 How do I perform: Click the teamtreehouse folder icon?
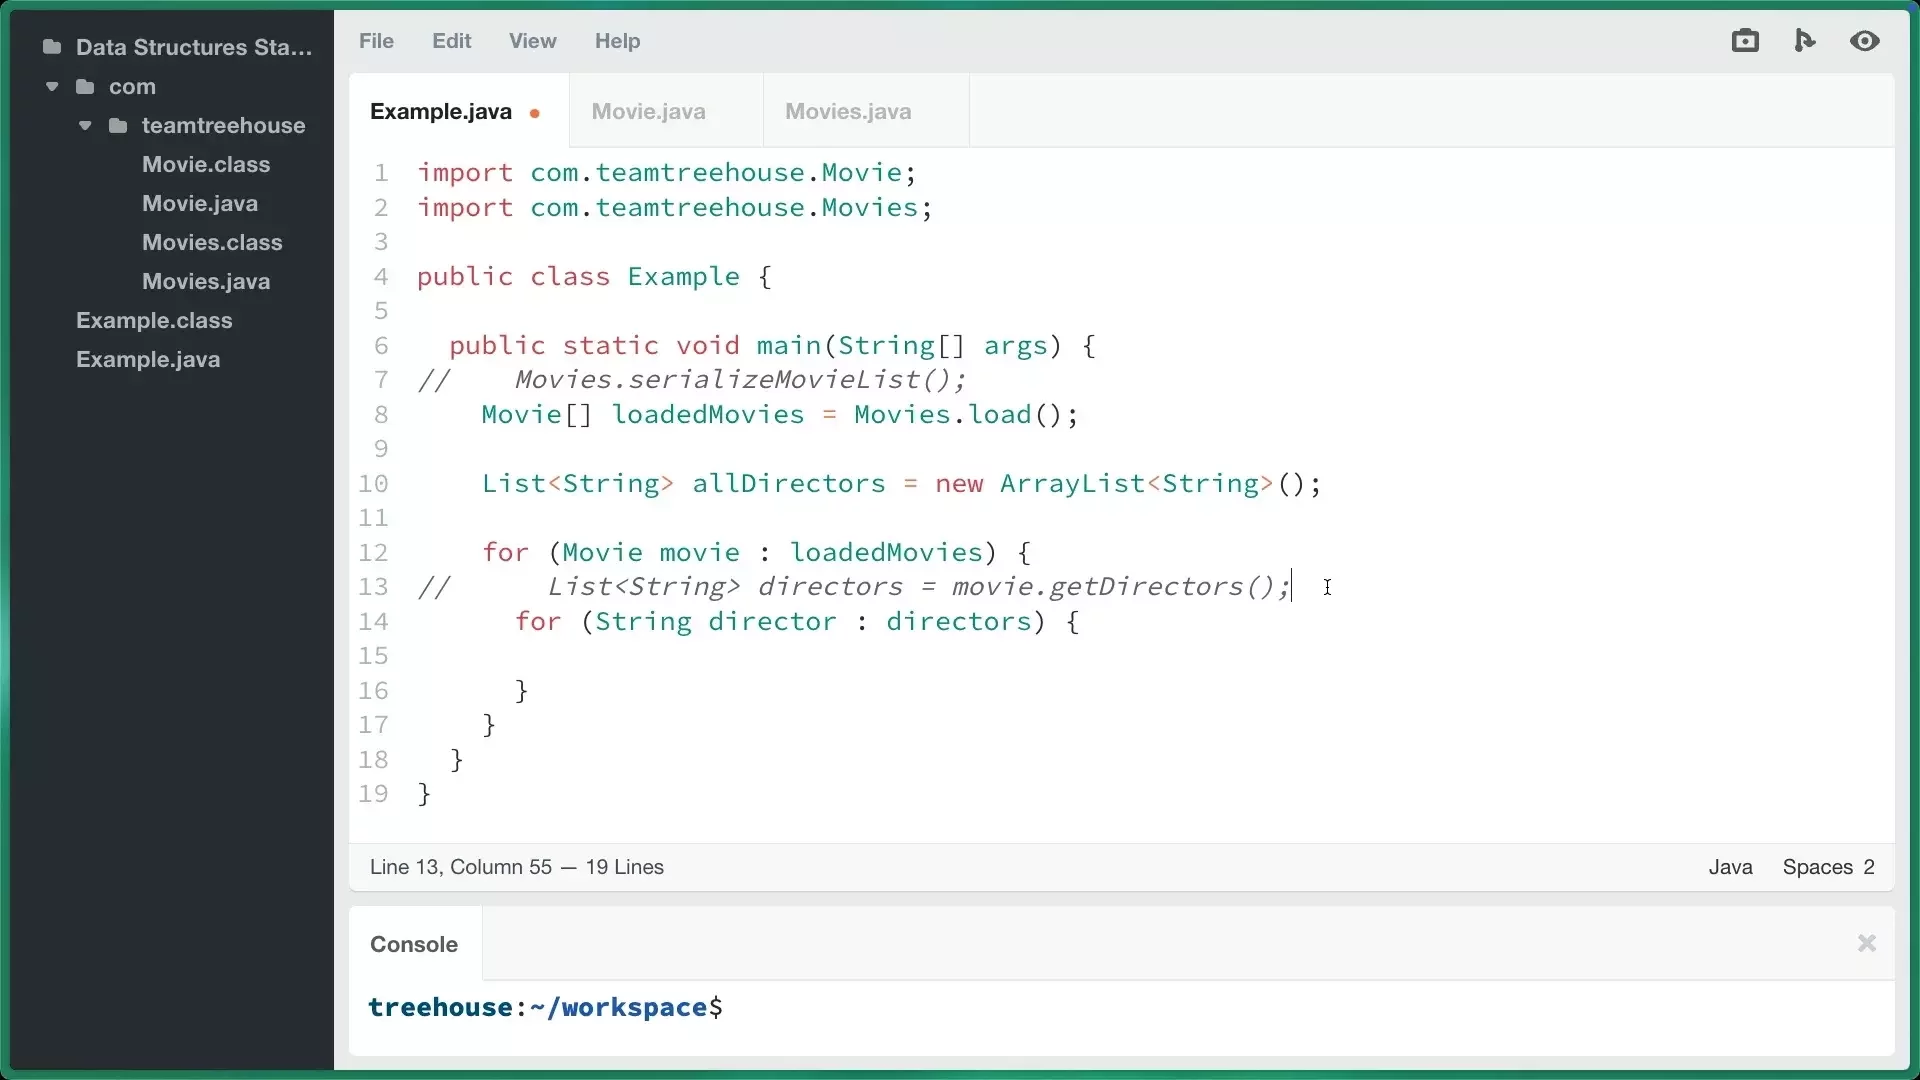click(x=118, y=125)
